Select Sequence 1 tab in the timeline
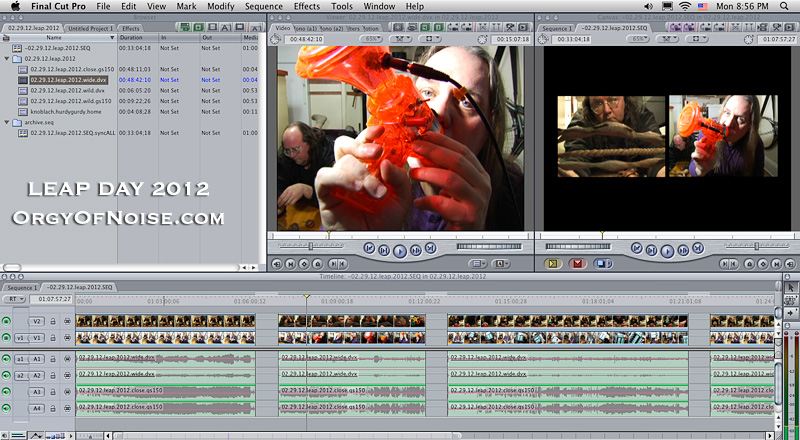 click(21, 286)
